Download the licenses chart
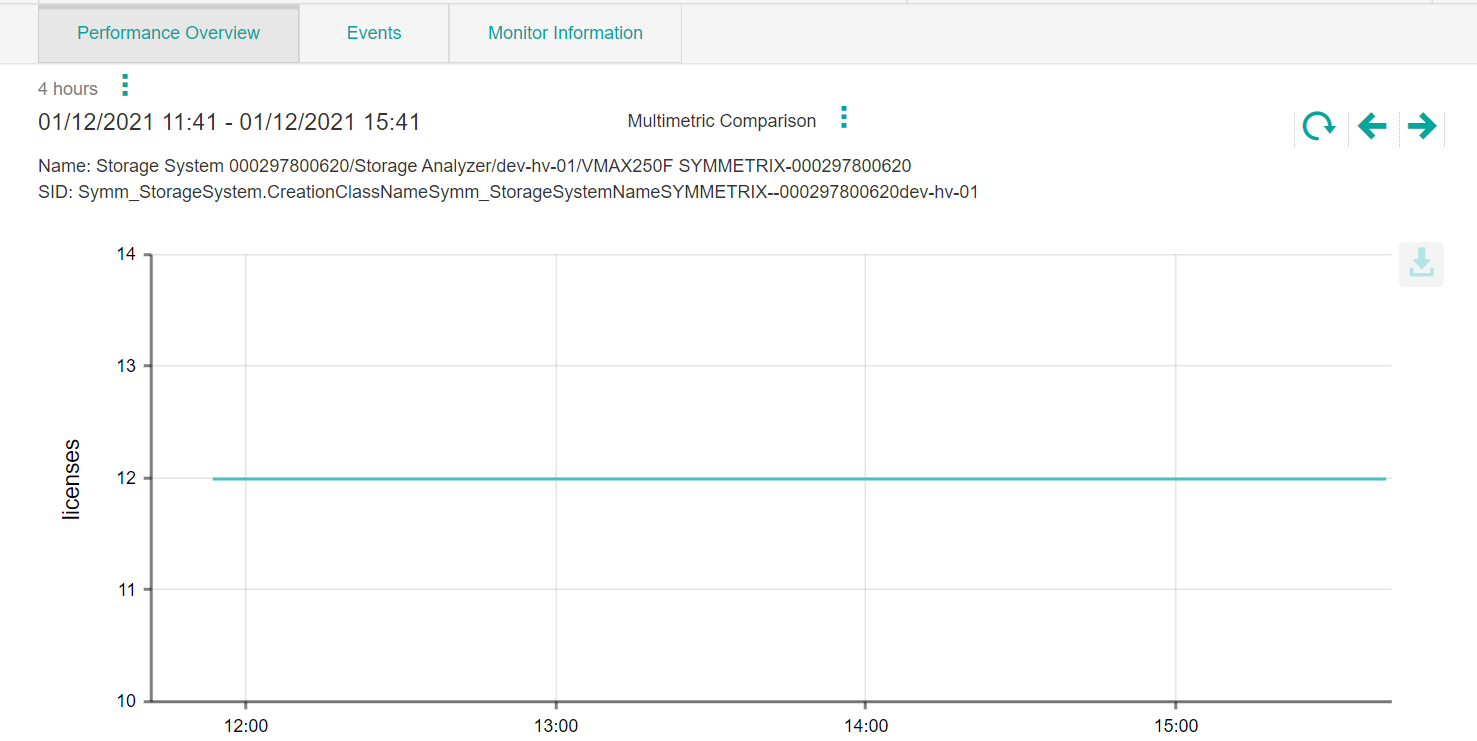The height and width of the screenshot is (741, 1477). click(1421, 264)
